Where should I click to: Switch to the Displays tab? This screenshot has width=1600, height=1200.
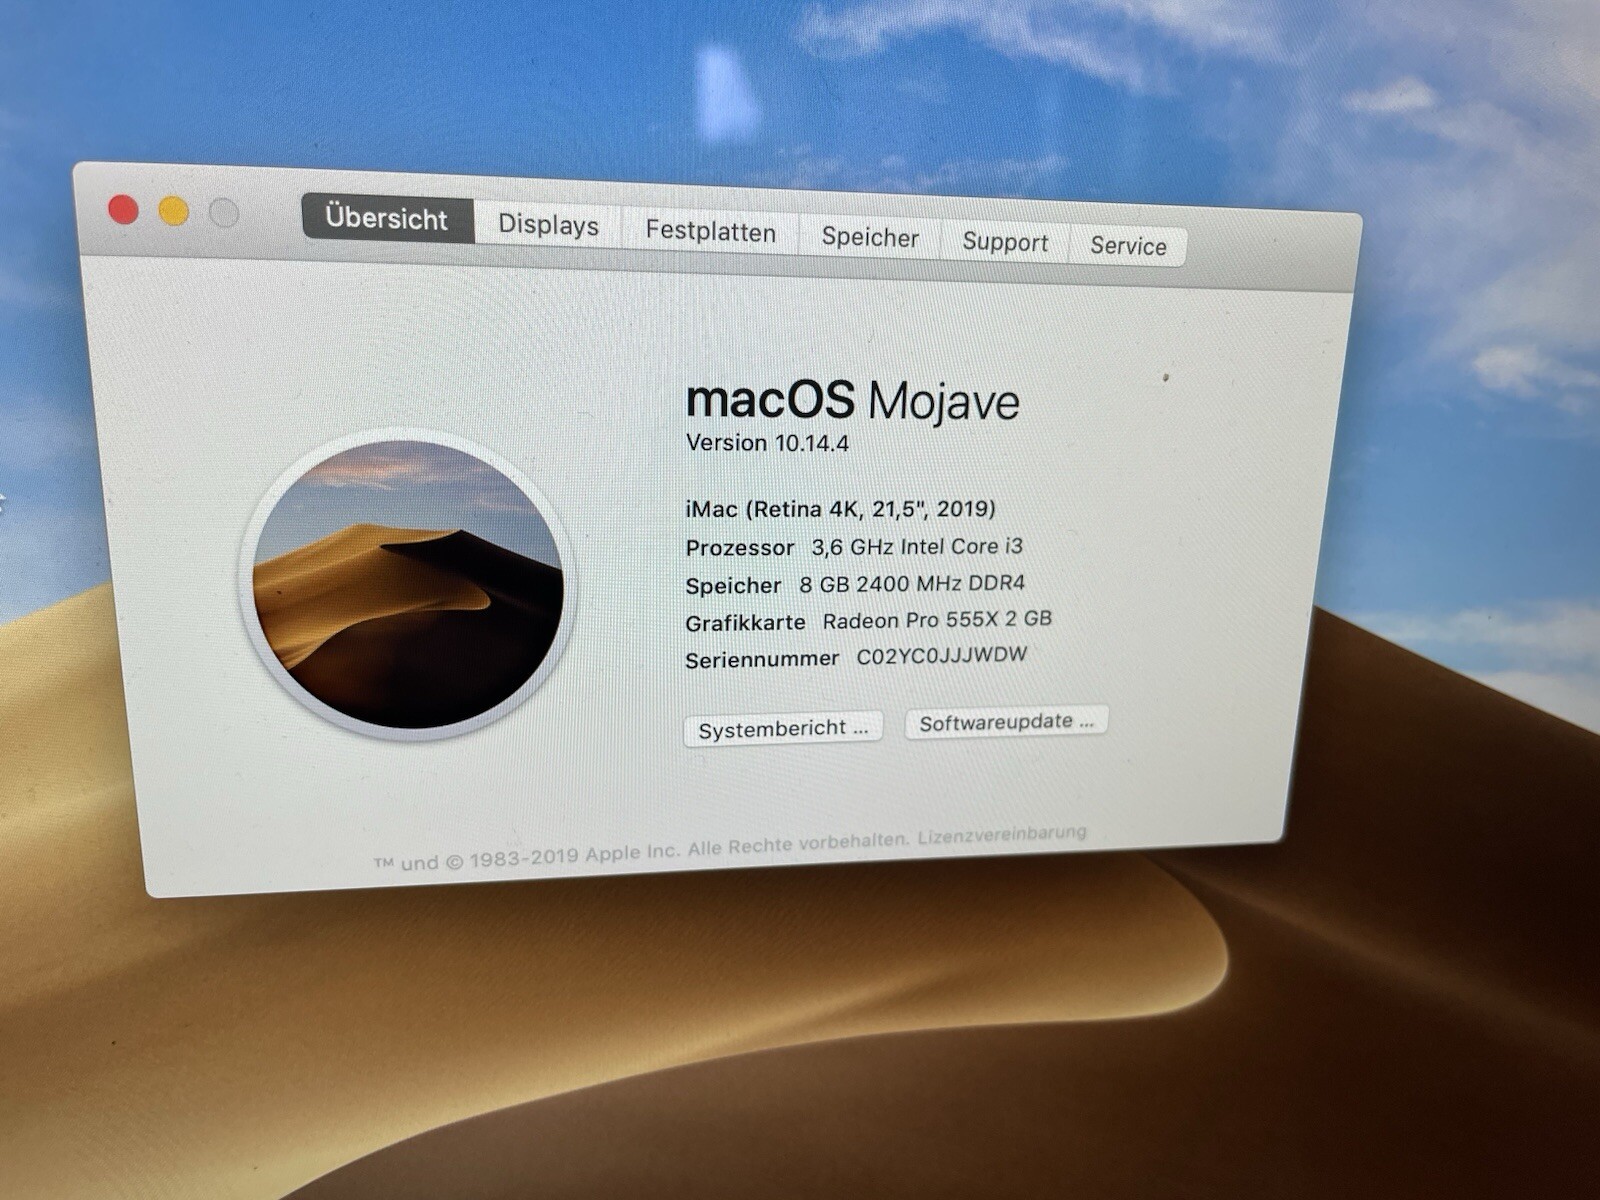tap(548, 224)
